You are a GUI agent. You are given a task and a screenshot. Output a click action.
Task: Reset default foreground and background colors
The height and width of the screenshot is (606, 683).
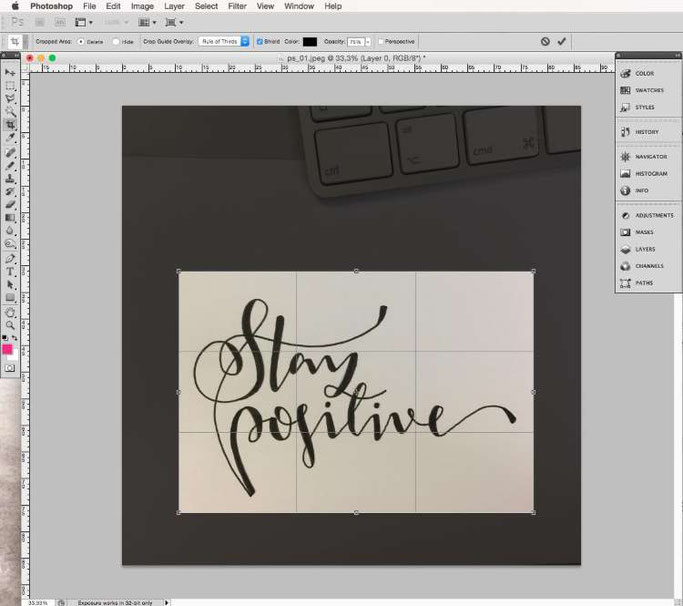(5, 338)
